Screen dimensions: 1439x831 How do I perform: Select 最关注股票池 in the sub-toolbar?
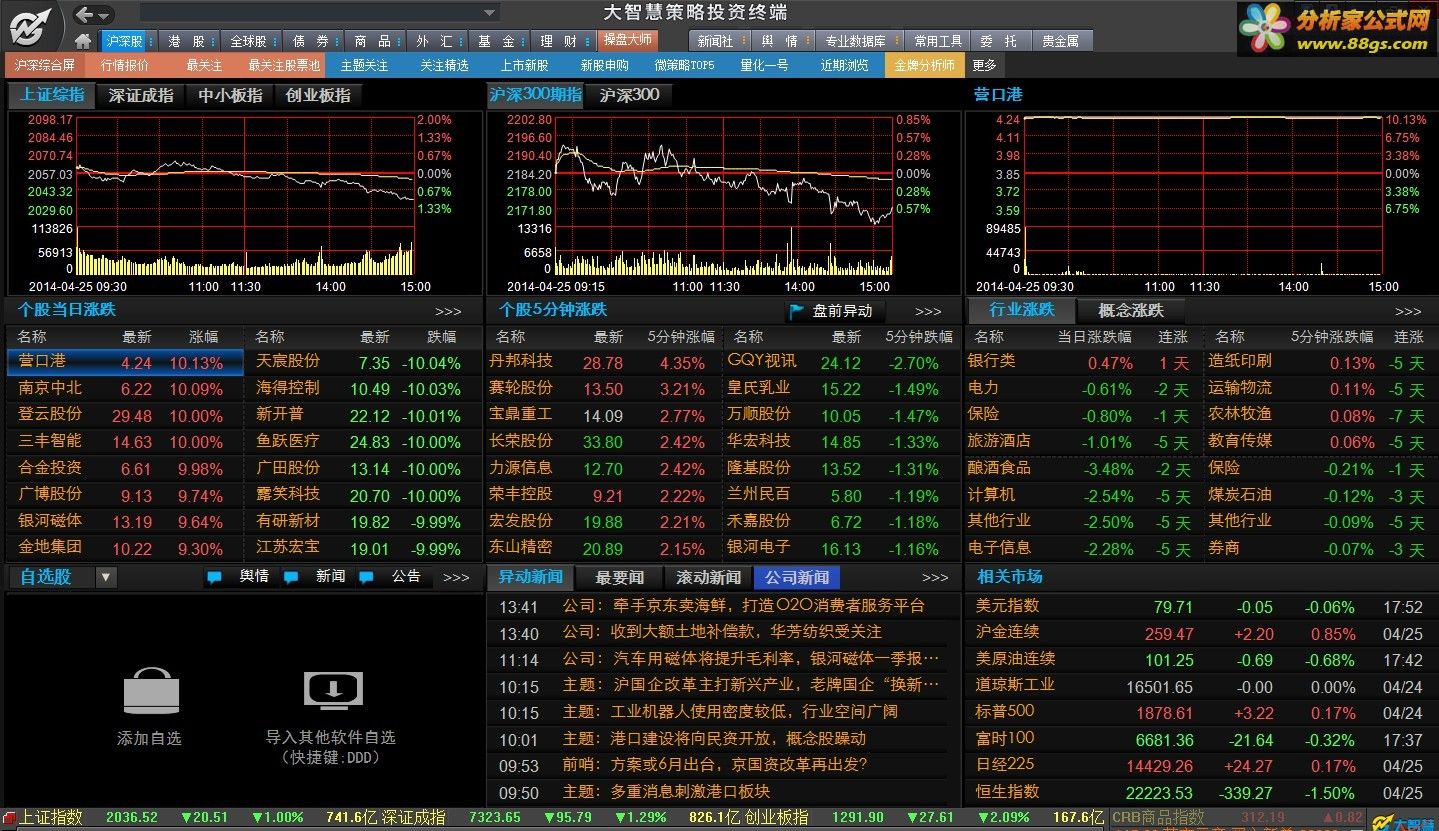[285, 66]
